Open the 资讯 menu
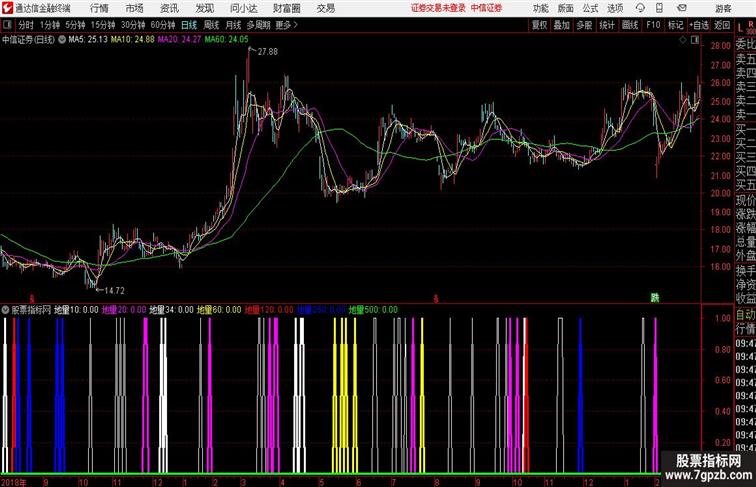 pyautogui.click(x=169, y=8)
